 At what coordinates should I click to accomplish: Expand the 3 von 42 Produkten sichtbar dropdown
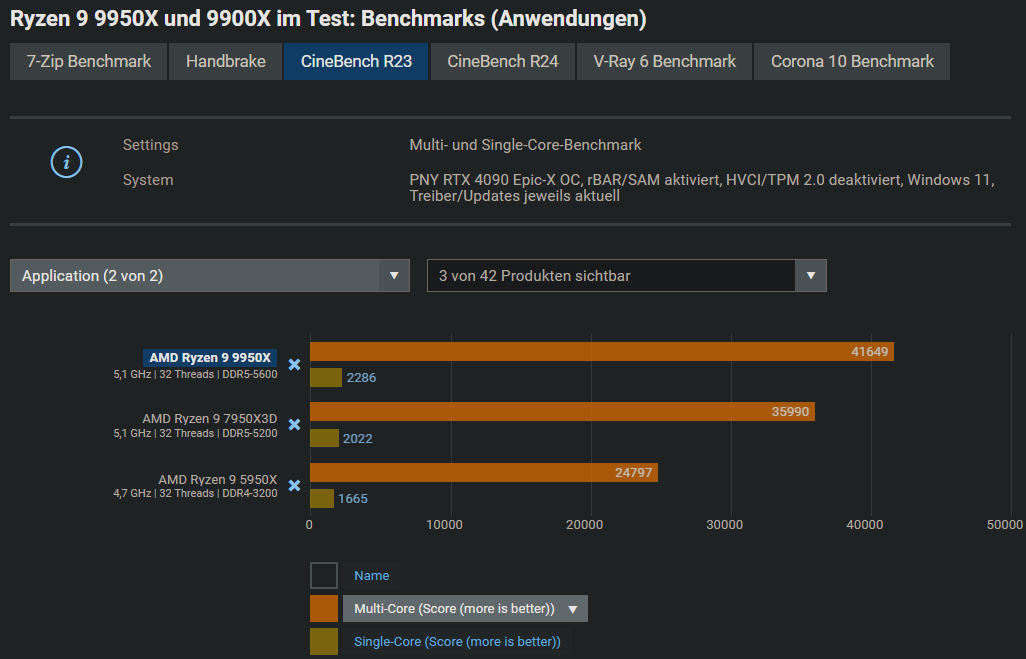pyautogui.click(x=626, y=276)
